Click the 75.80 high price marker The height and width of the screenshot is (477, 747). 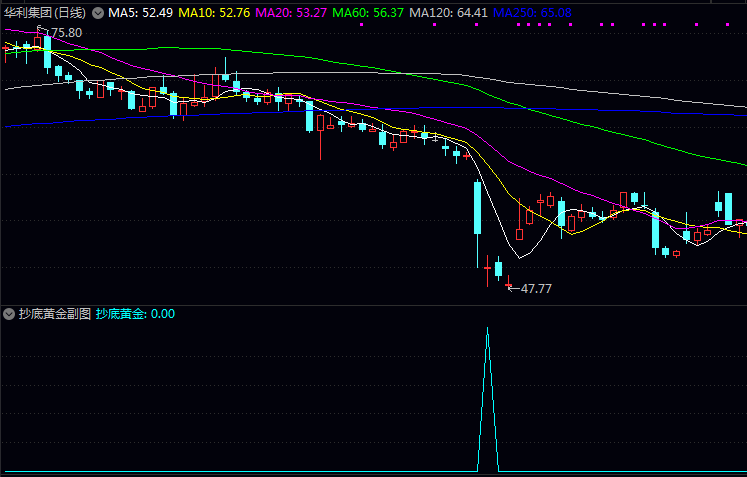point(64,33)
